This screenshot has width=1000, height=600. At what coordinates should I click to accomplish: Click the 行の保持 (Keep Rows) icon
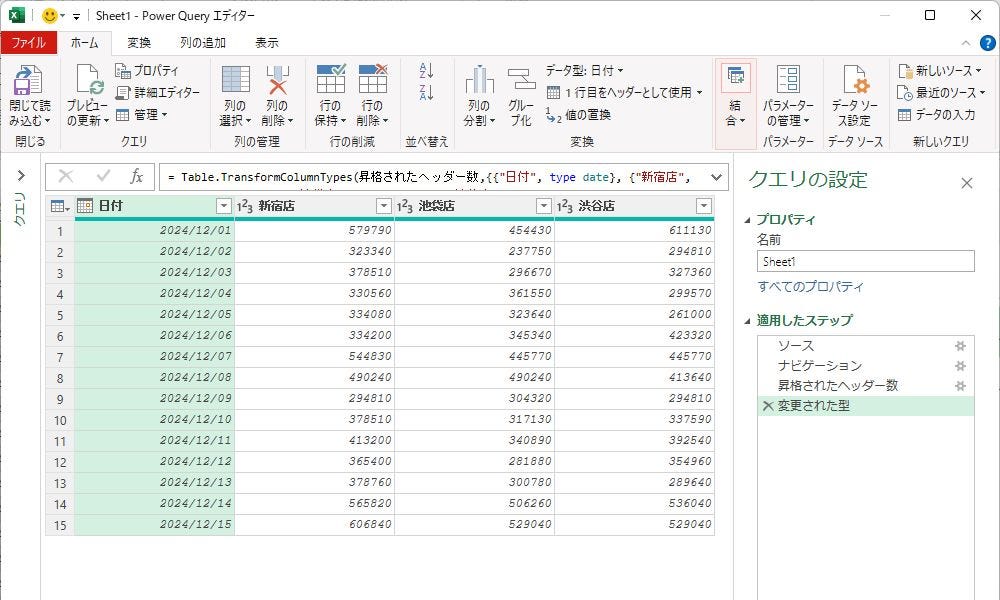click(x=330, y=80)
